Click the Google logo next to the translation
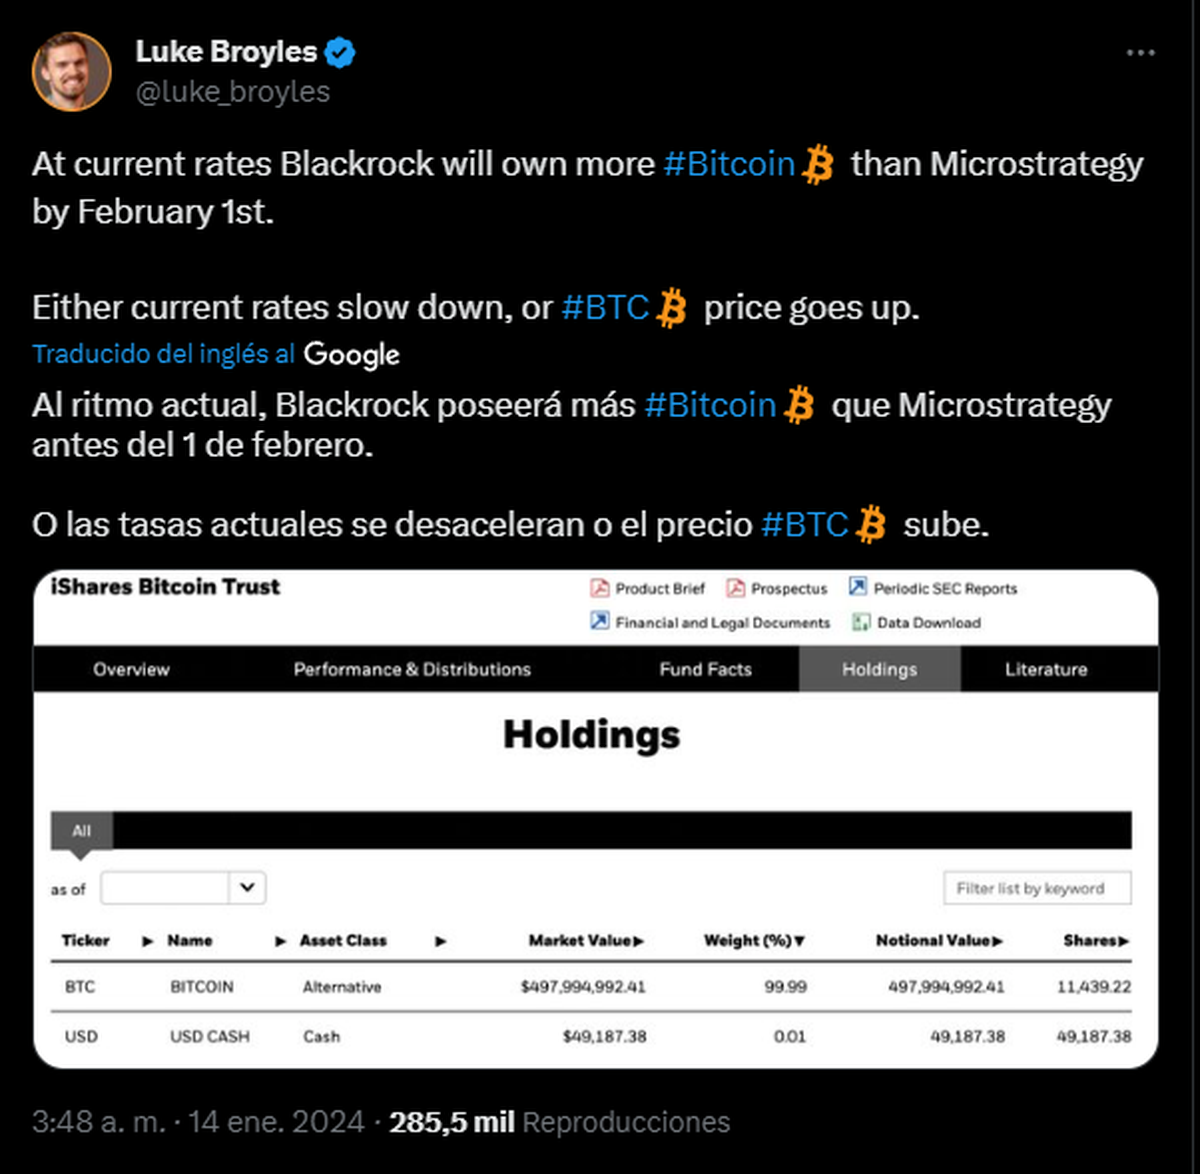 tap(351, 354)
